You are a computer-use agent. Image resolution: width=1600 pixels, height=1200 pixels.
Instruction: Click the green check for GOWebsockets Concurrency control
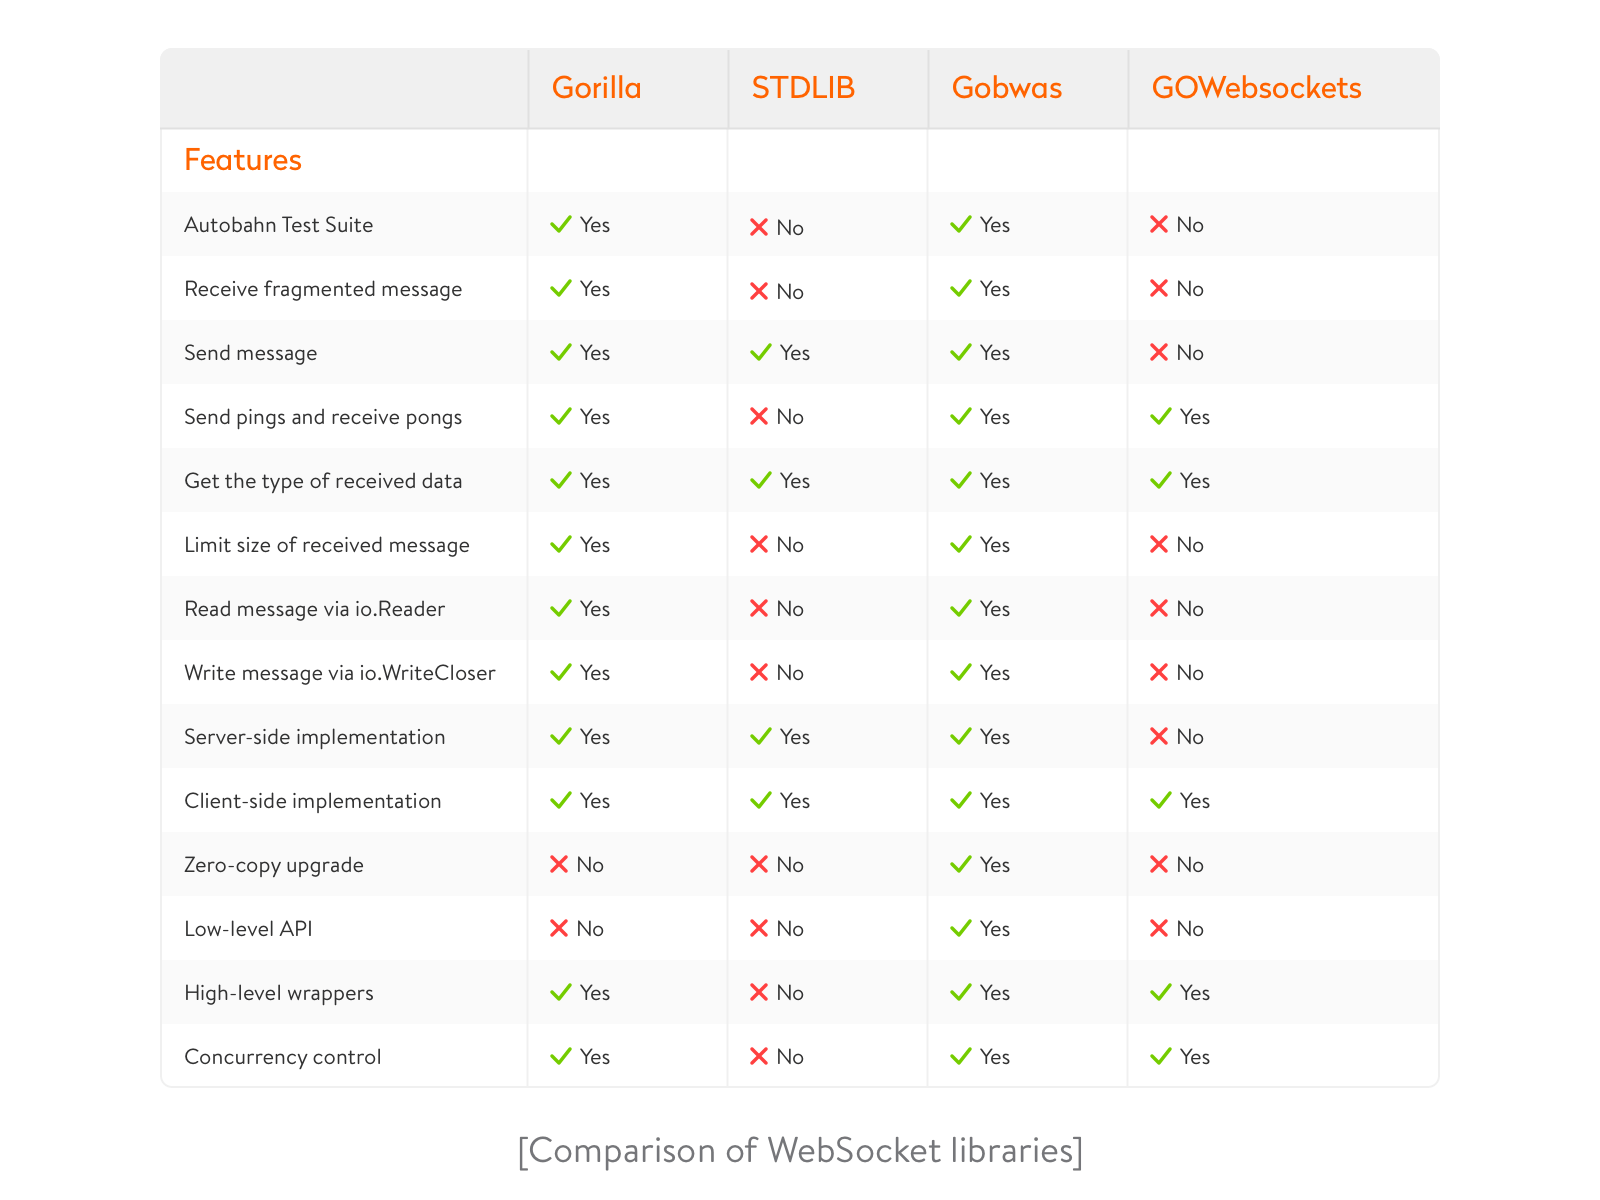tap(1161, 1056)
